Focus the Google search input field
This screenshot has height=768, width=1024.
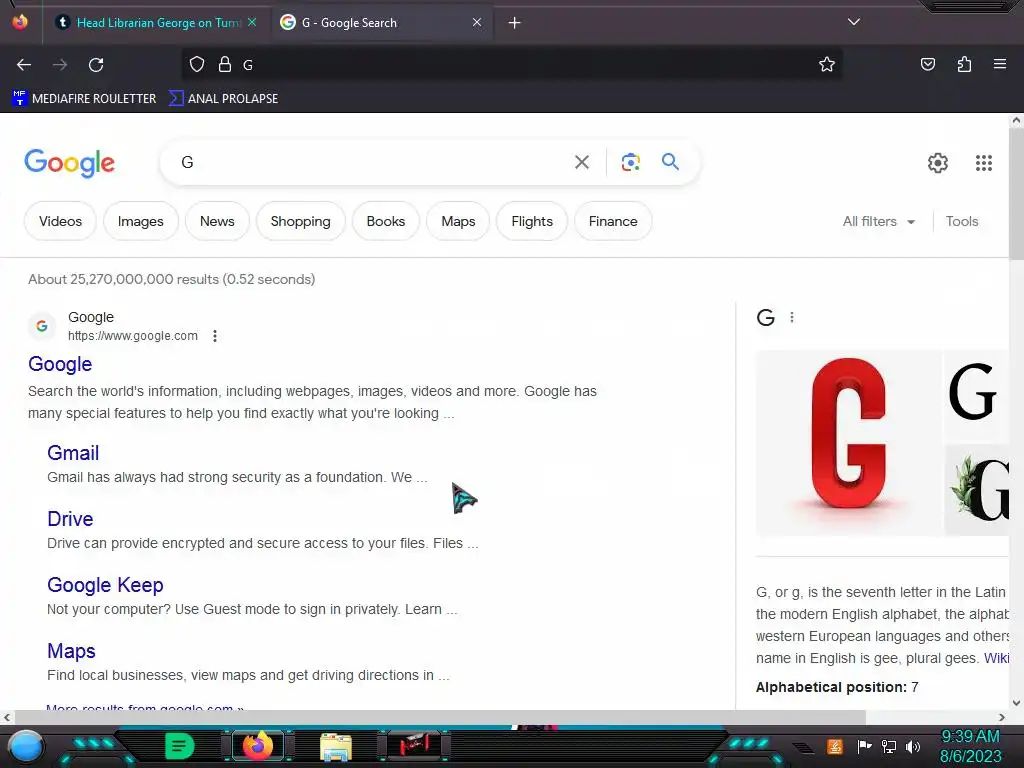coord(372,162)
